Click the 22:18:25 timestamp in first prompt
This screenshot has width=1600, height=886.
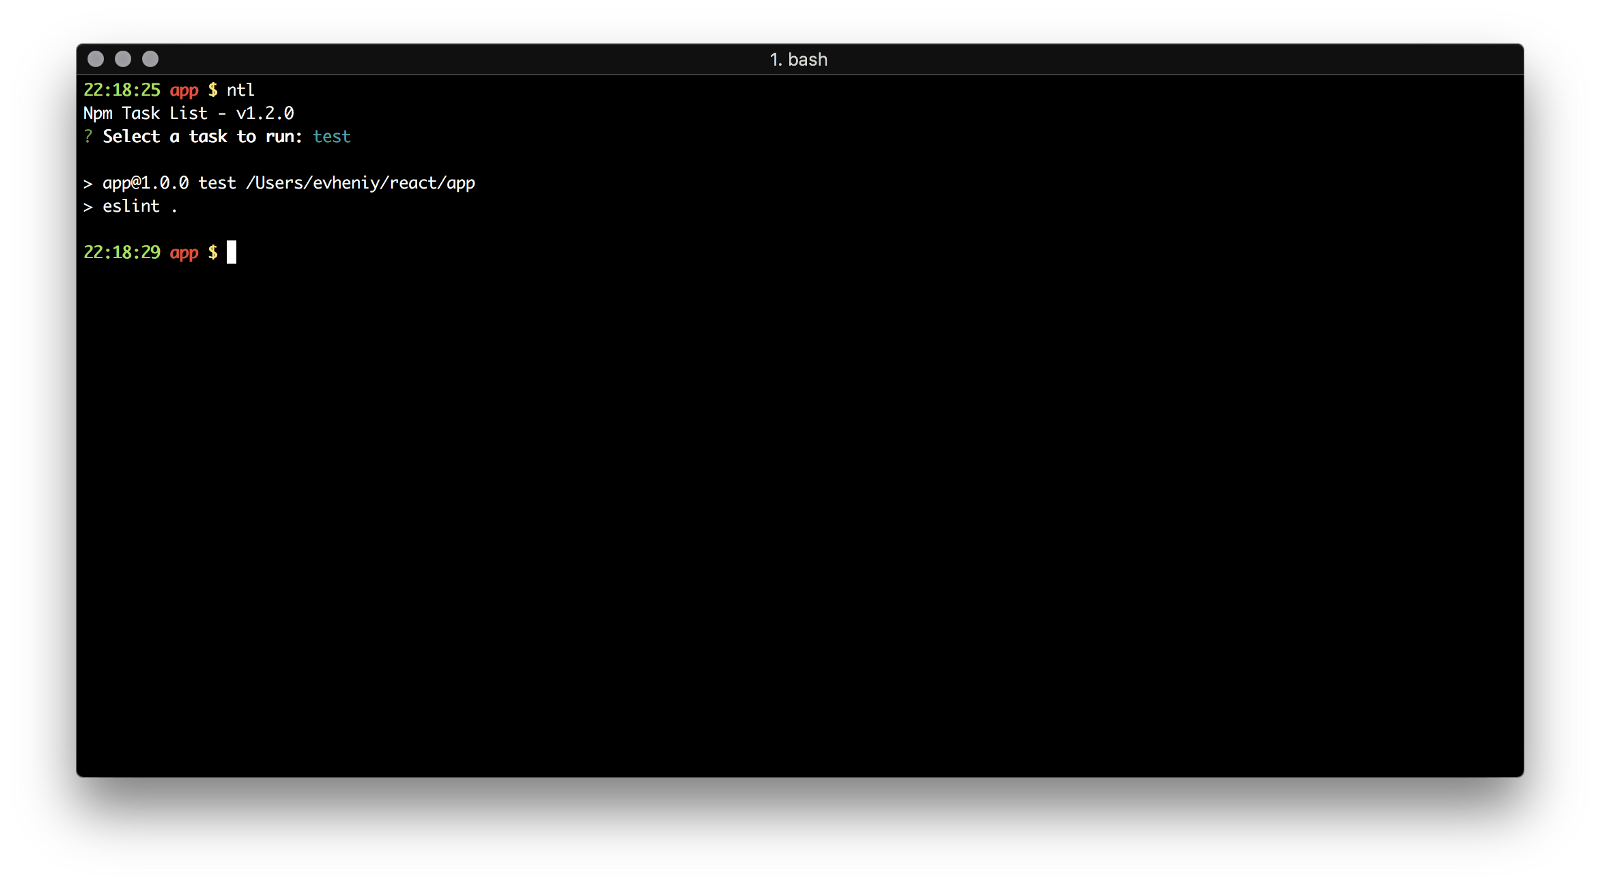pyautogui.click(x=121, y=90)
